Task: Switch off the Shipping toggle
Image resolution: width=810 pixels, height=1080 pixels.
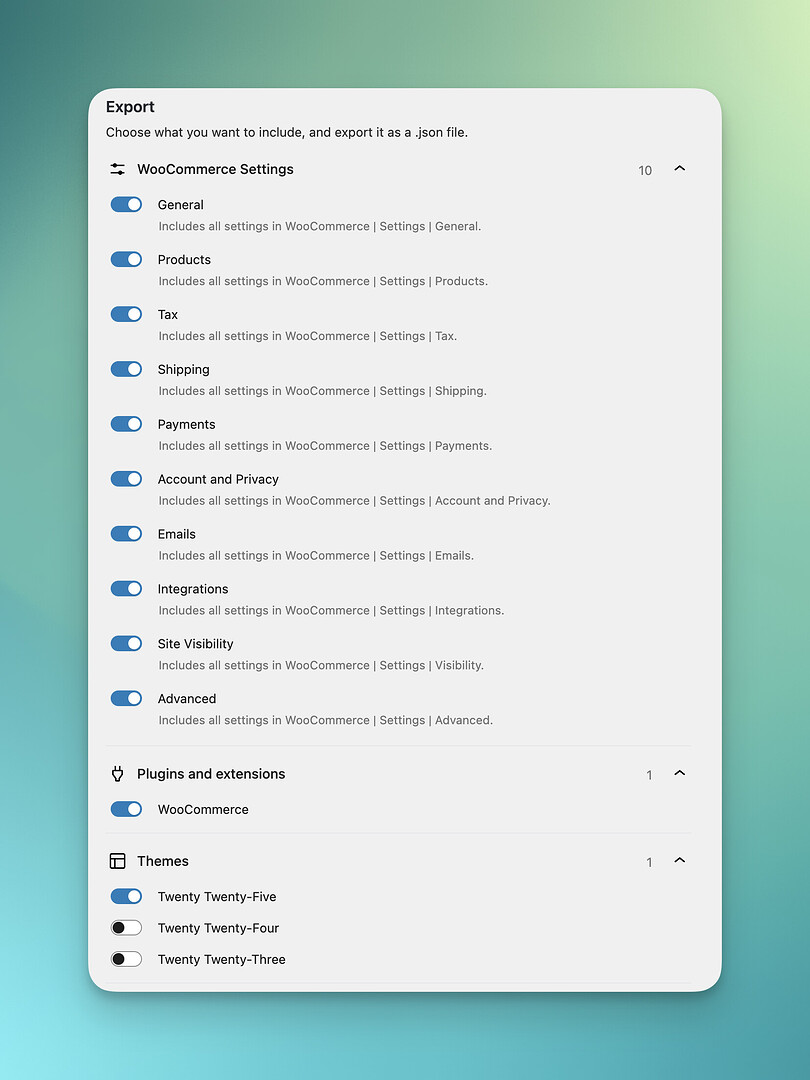Action: 127,369
